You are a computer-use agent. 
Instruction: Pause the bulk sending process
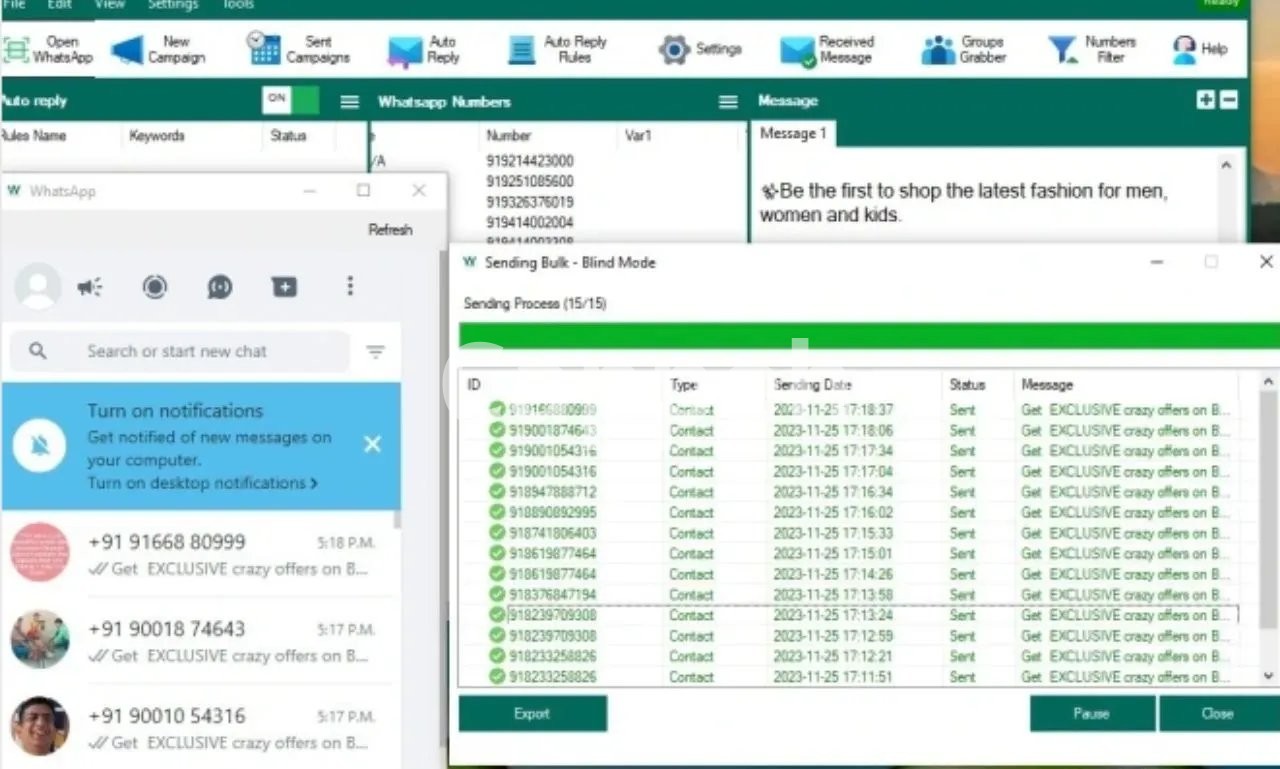tap(1091, 714)
